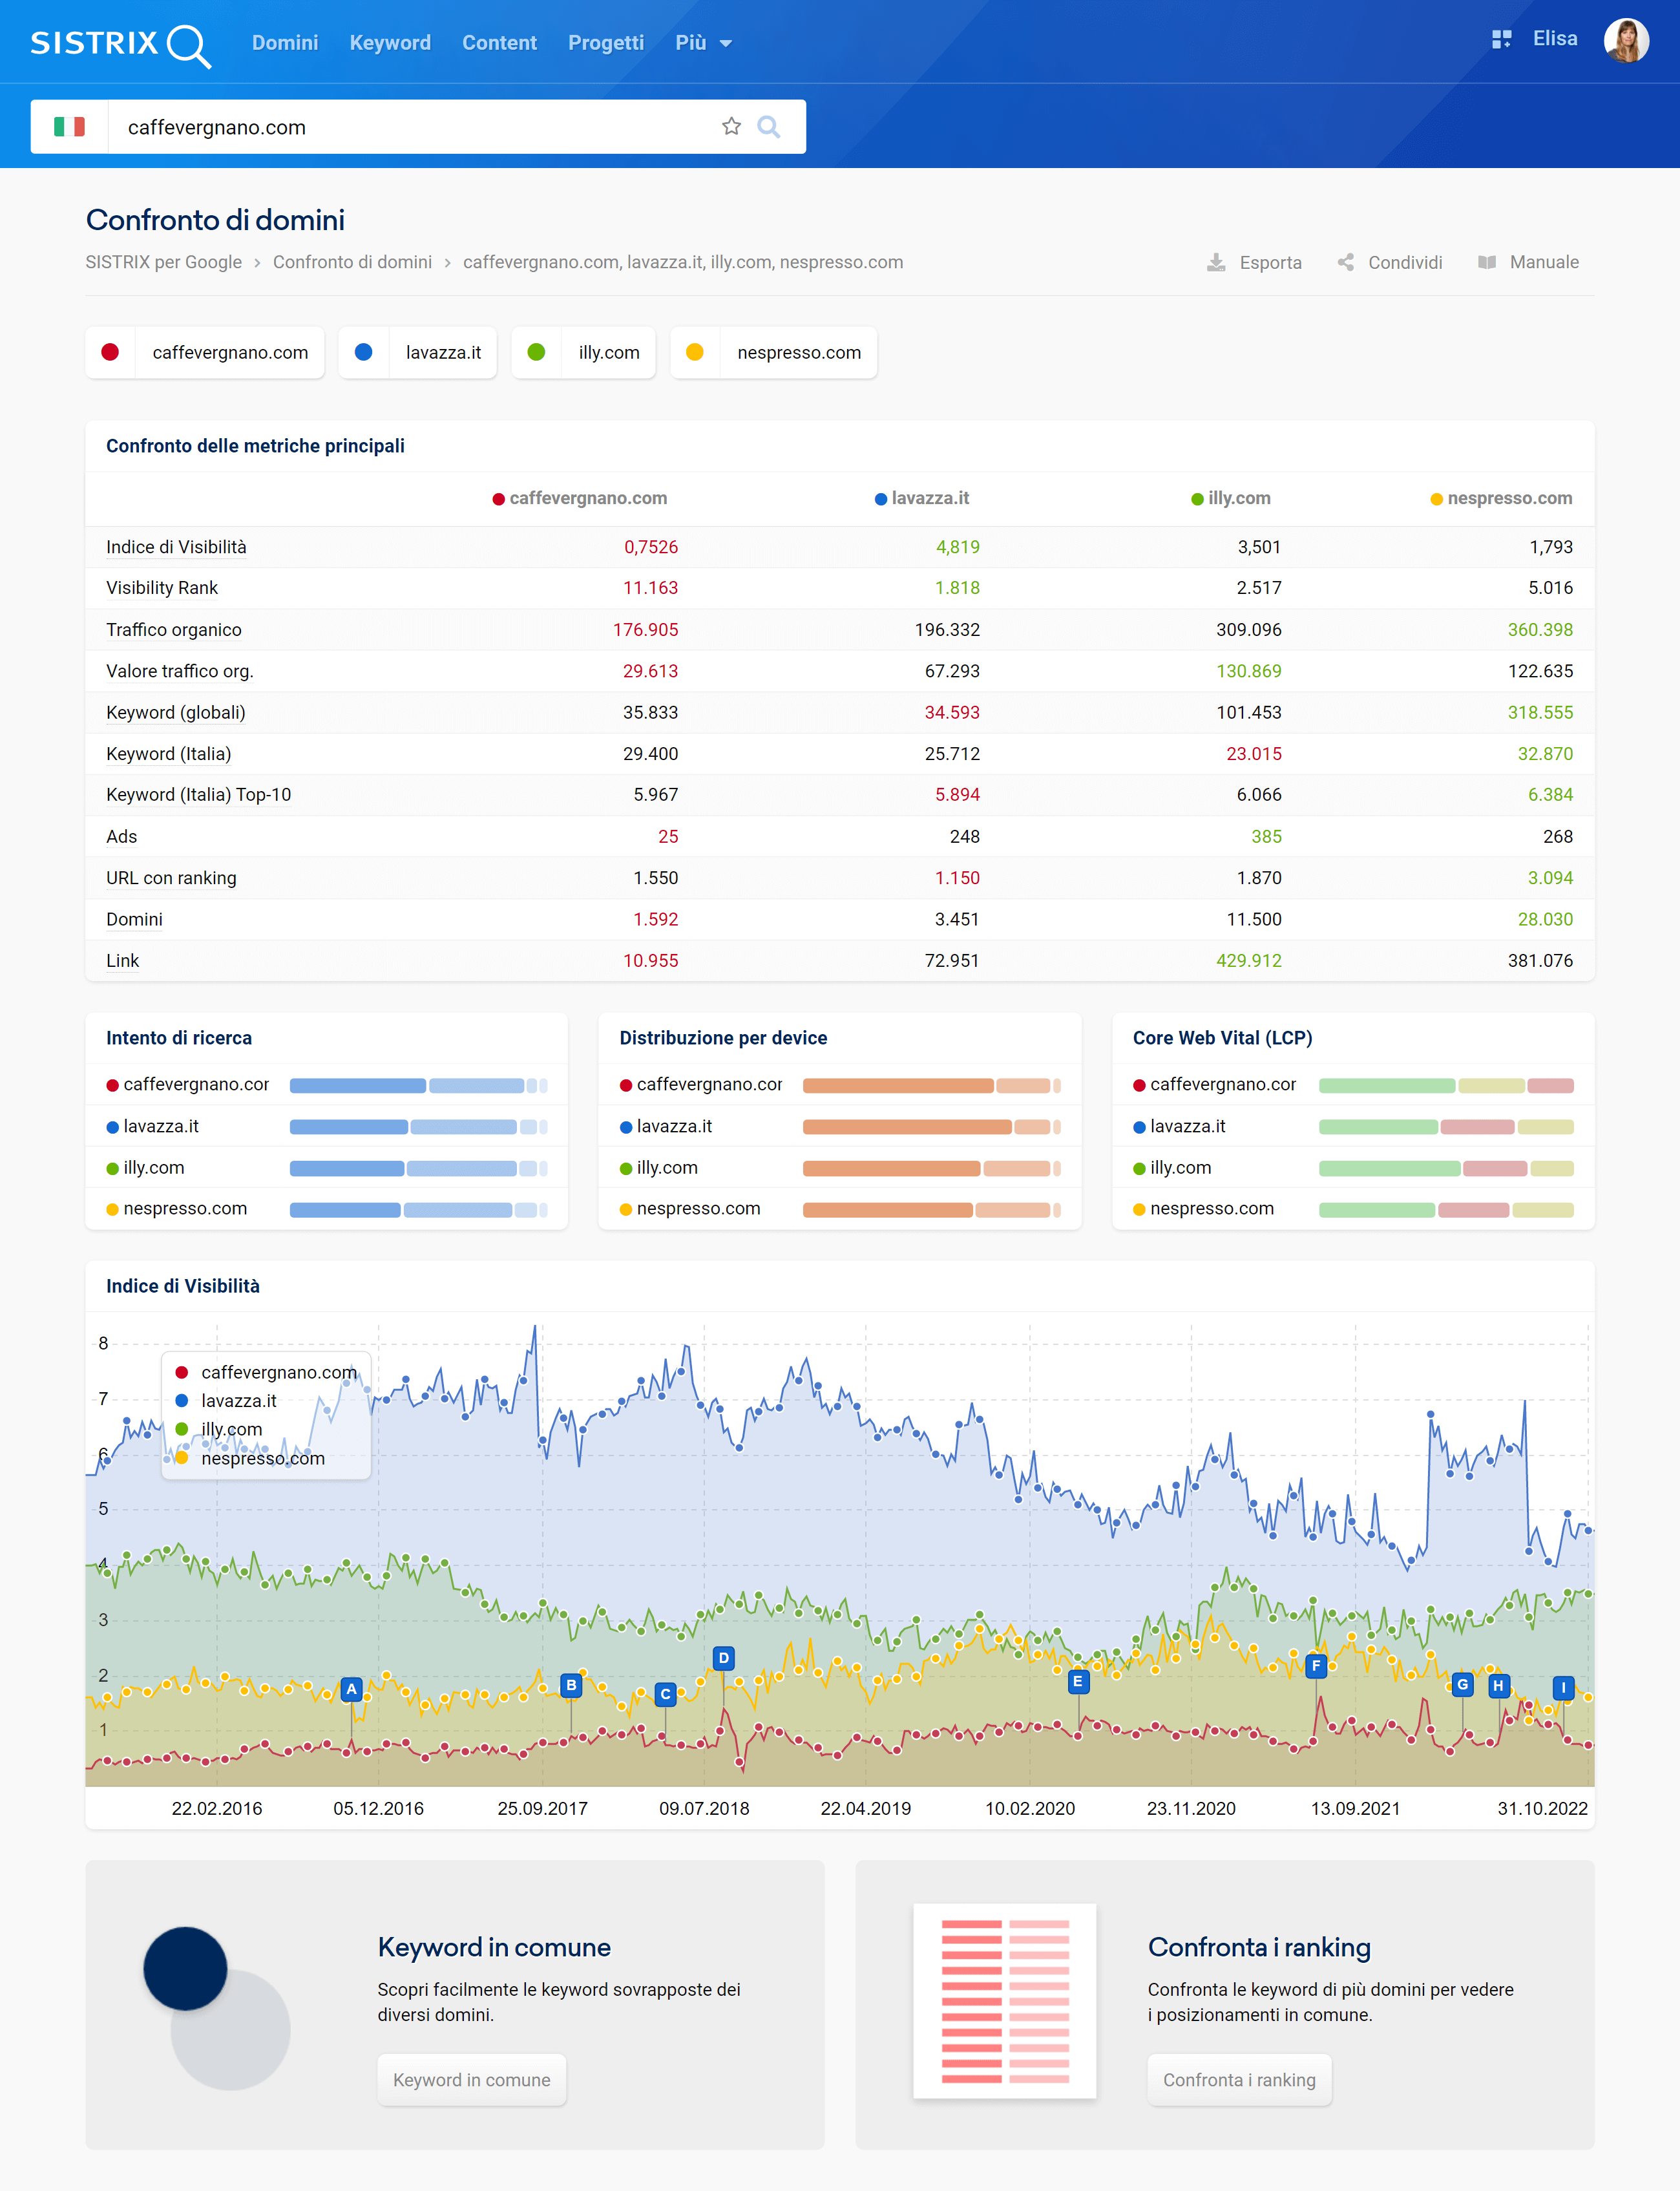Viewport: 1680px width, 2191px height.
Task: Click the Condividi share icon
Action: 1346,262
